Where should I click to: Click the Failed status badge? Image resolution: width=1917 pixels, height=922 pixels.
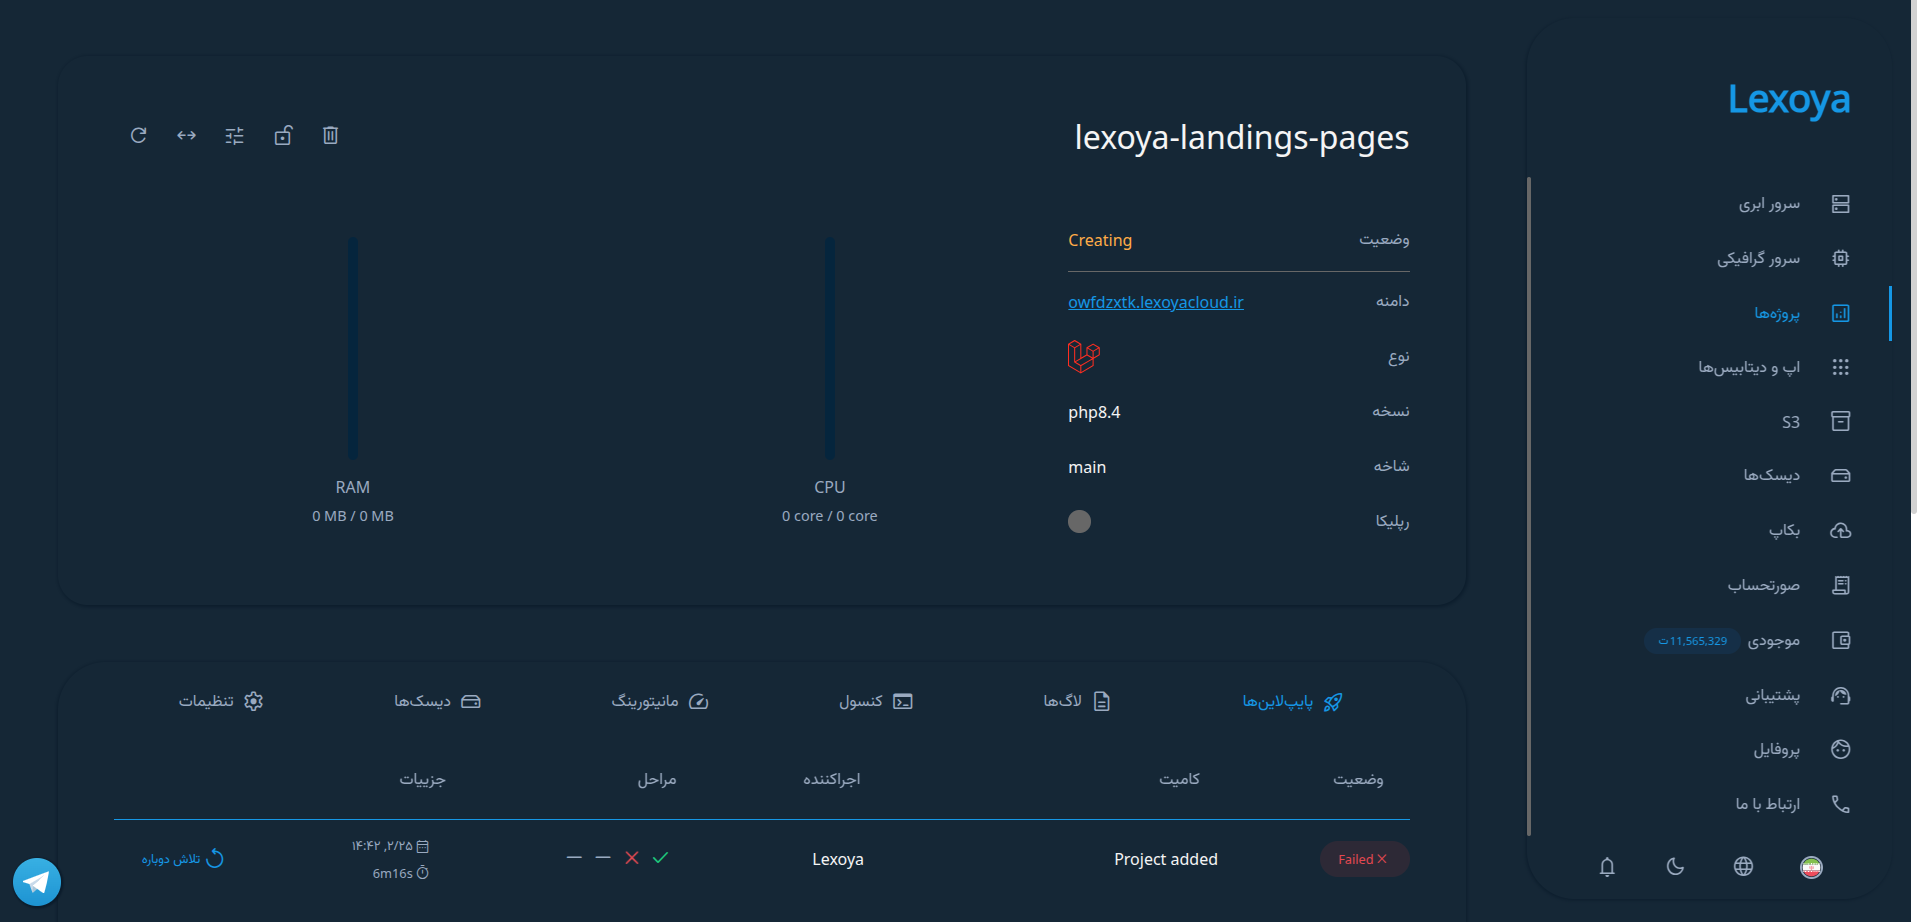click(x=1364, y=859)
